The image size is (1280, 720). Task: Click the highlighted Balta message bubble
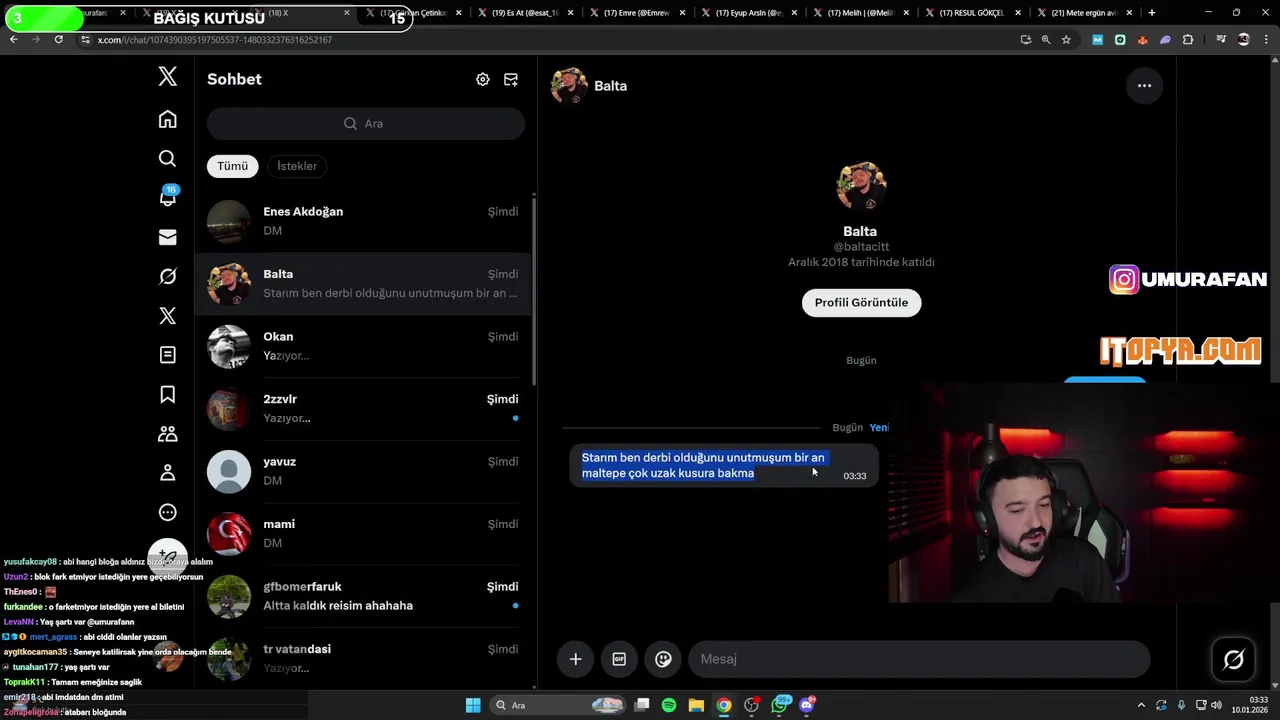pyautogui.click(x=723, y=465)
